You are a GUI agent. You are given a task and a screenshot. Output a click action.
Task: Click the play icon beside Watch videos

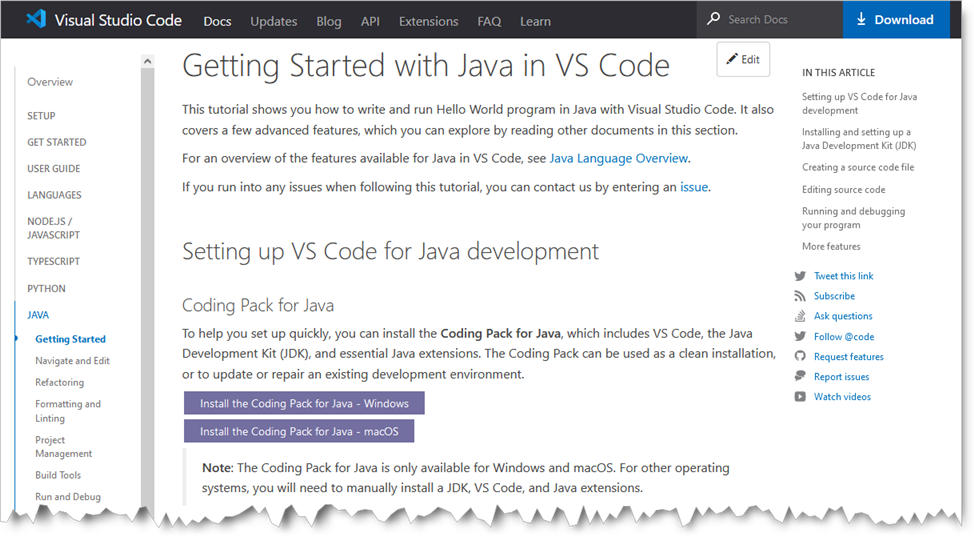(800, 397)
